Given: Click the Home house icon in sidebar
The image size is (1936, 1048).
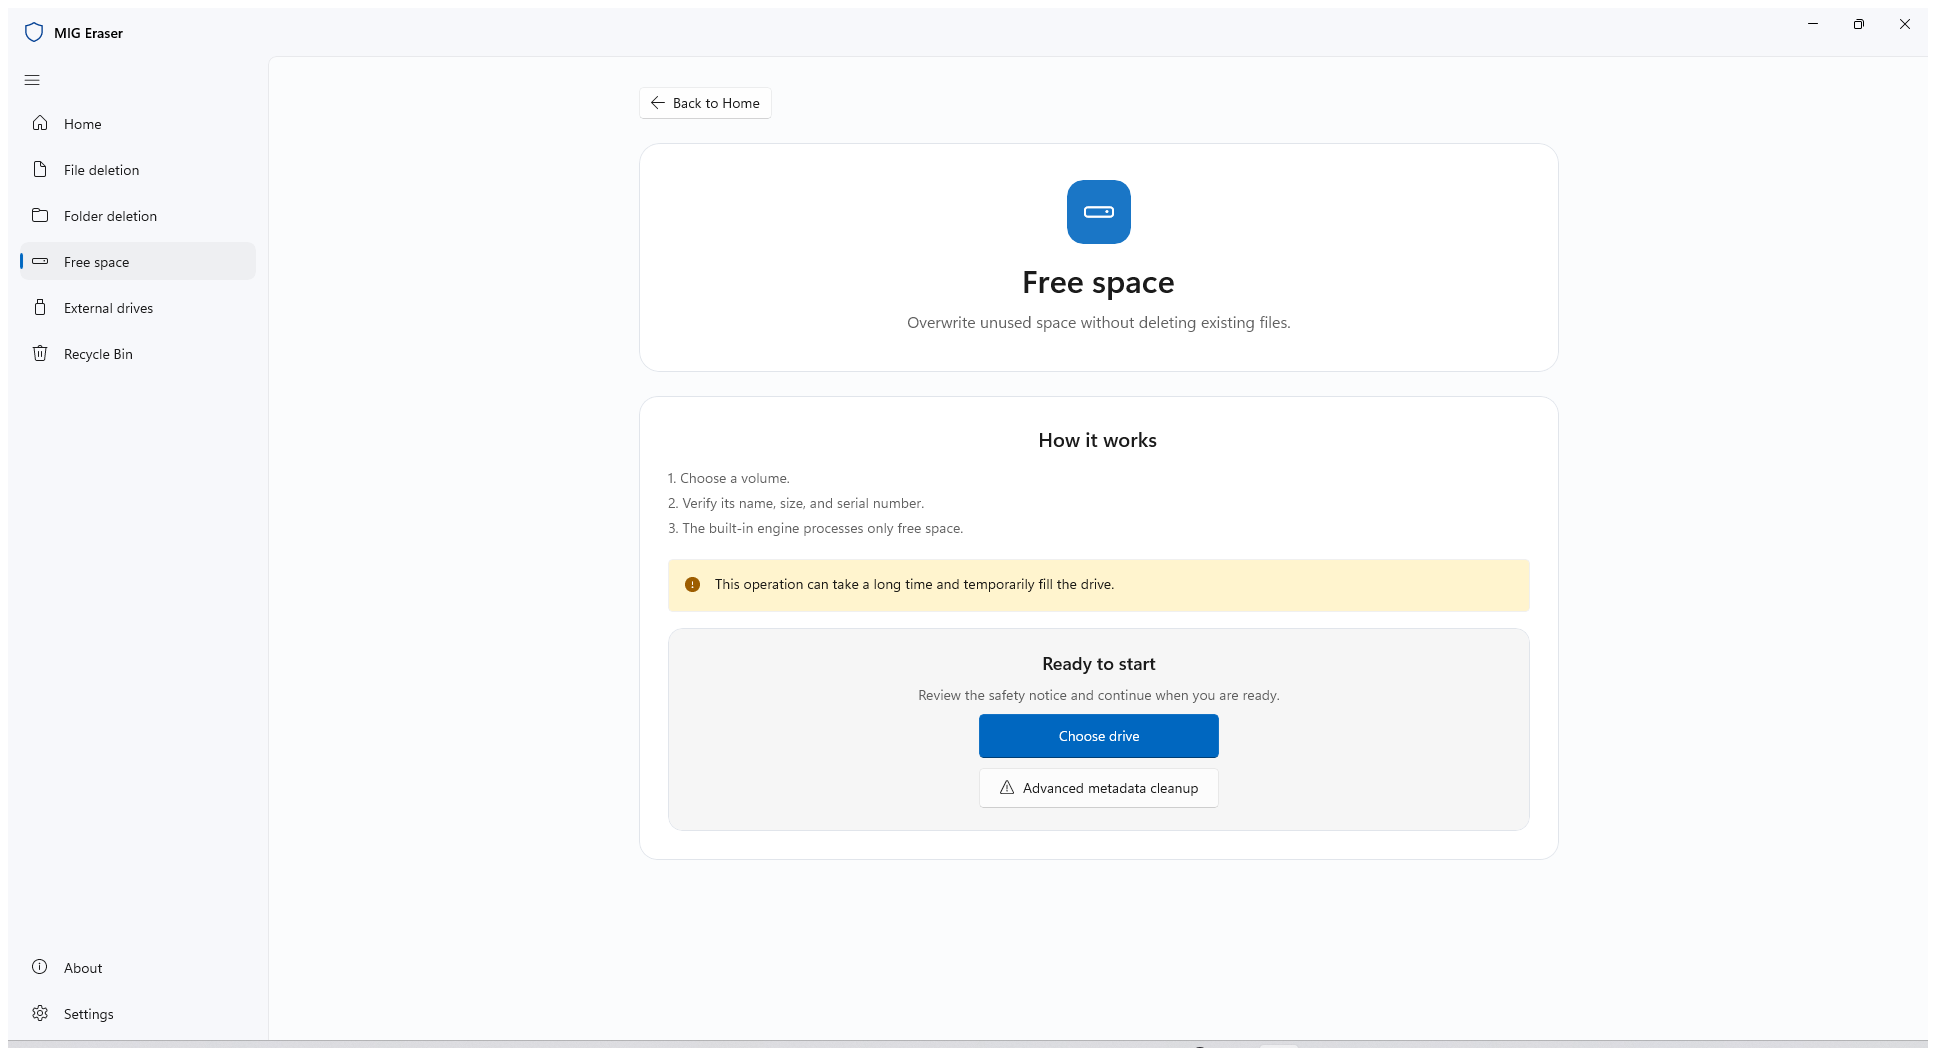Looking at the screenshot, I should [40, 123].
